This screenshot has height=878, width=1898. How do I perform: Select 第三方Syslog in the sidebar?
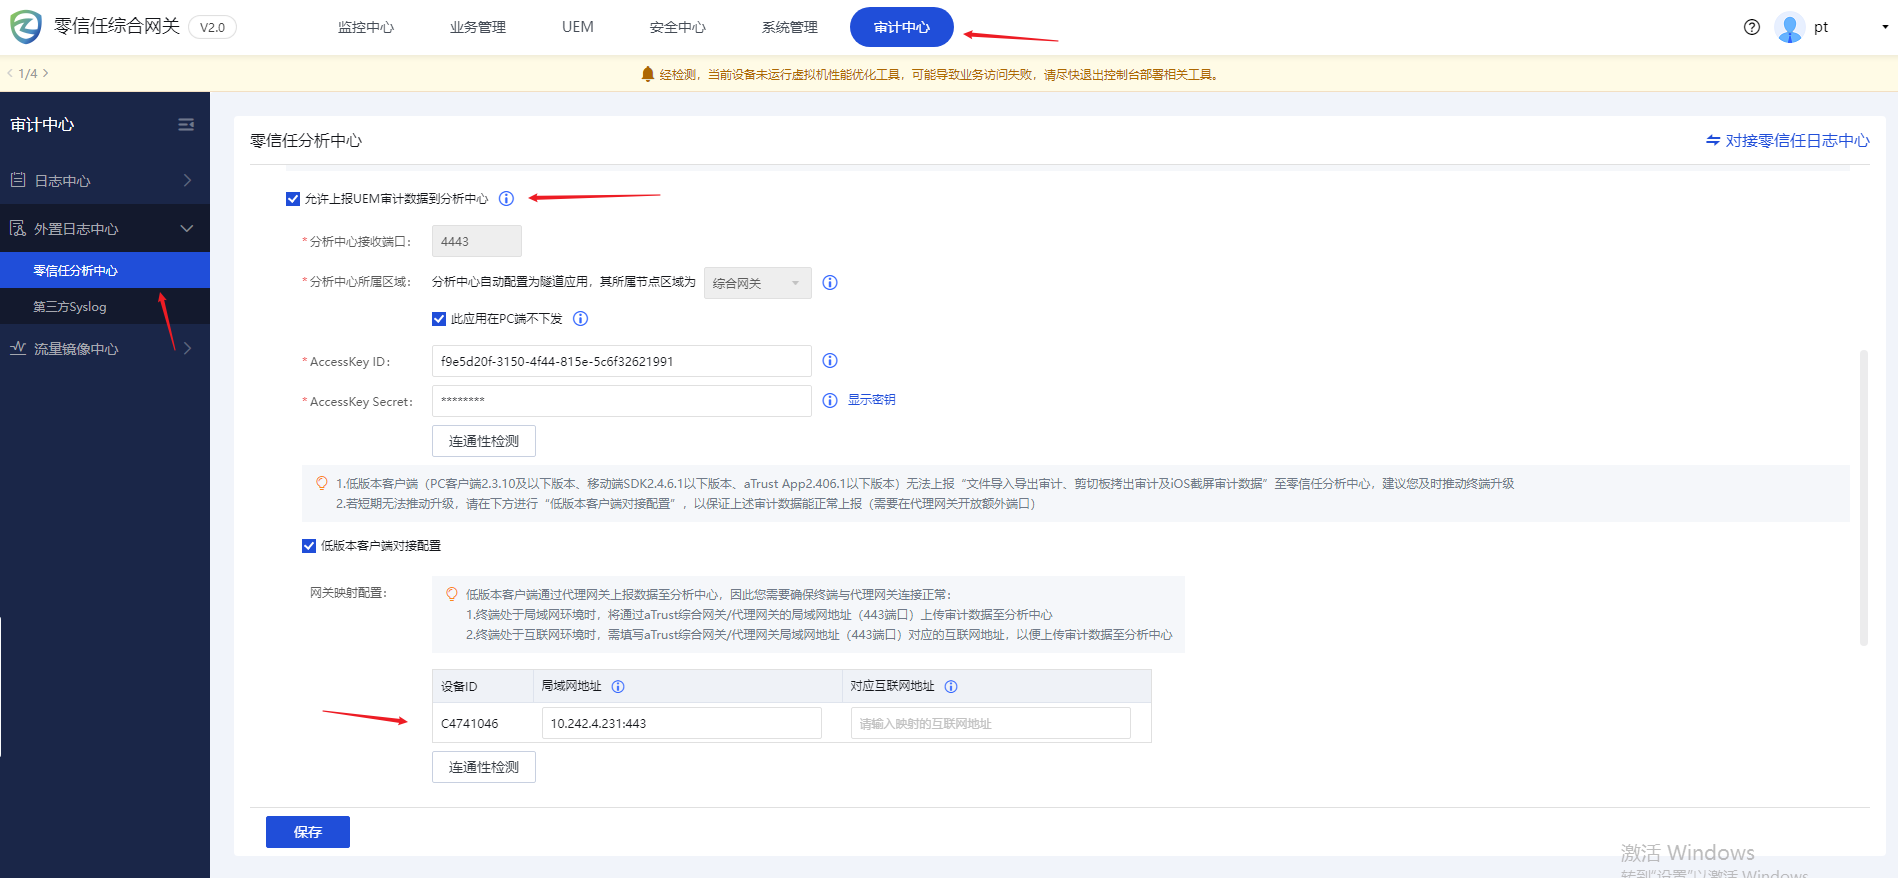70,307
